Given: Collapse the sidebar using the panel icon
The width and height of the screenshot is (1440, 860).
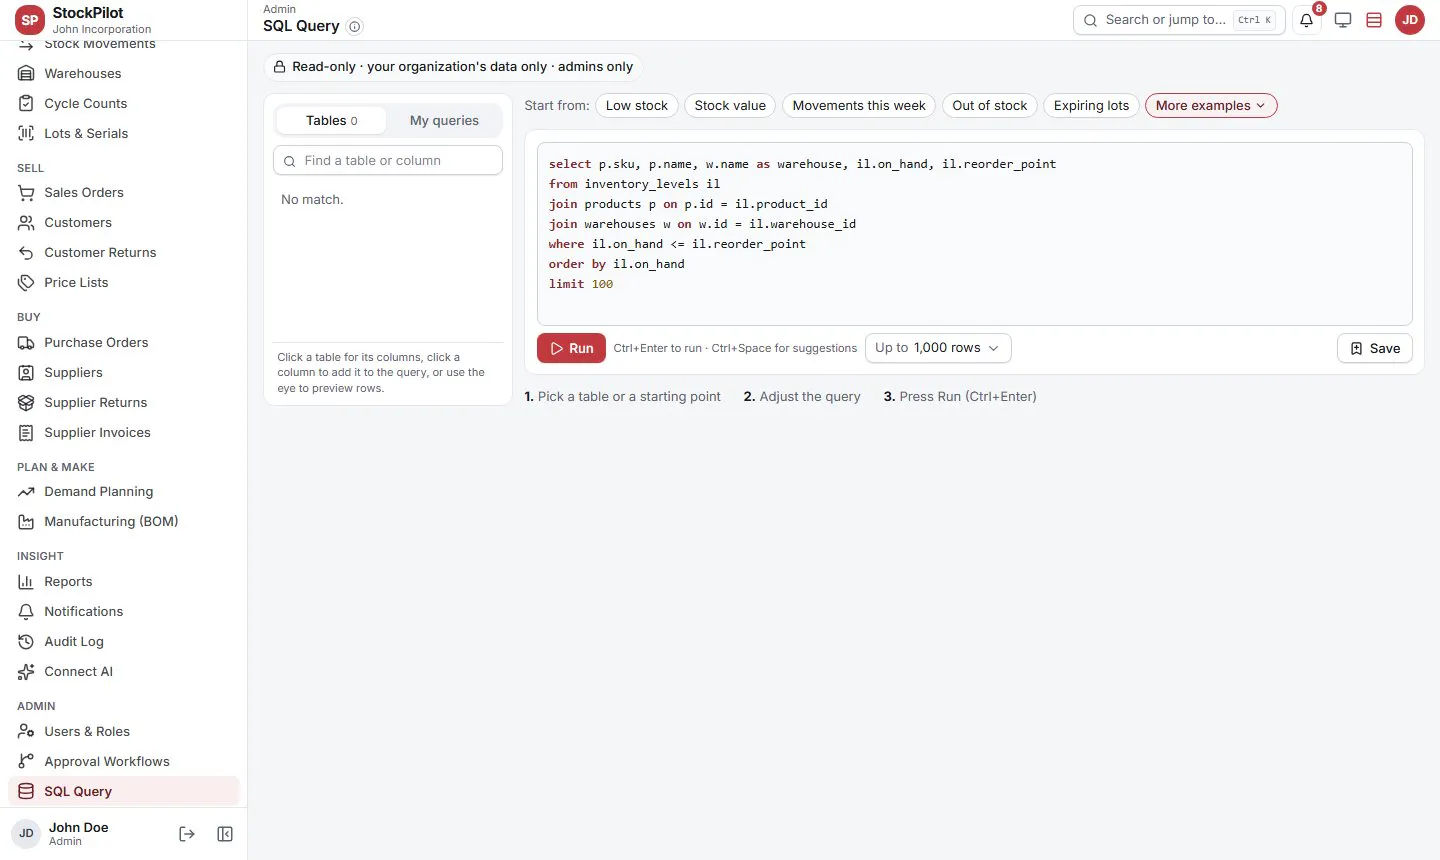Looking at the screenshot, I should coord(225,834).
